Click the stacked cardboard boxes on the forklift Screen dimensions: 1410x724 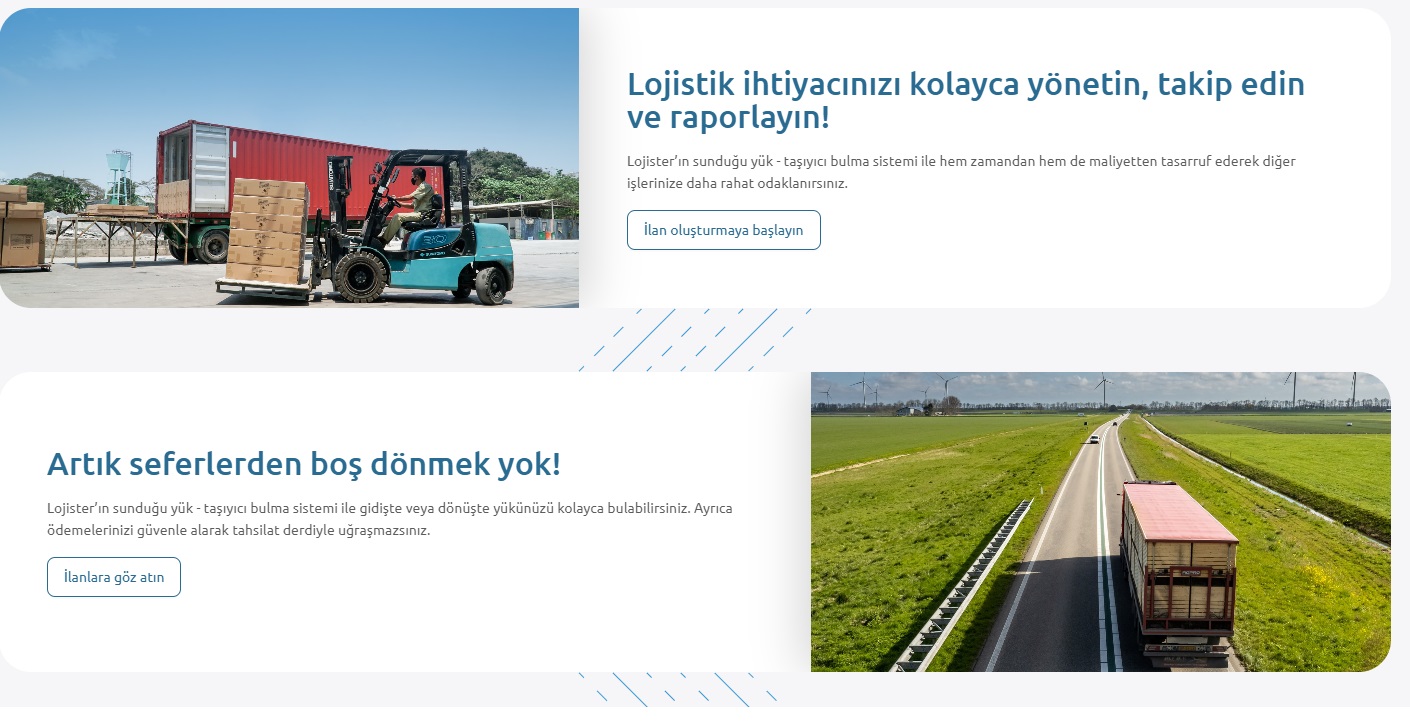[x=267, y=232]
